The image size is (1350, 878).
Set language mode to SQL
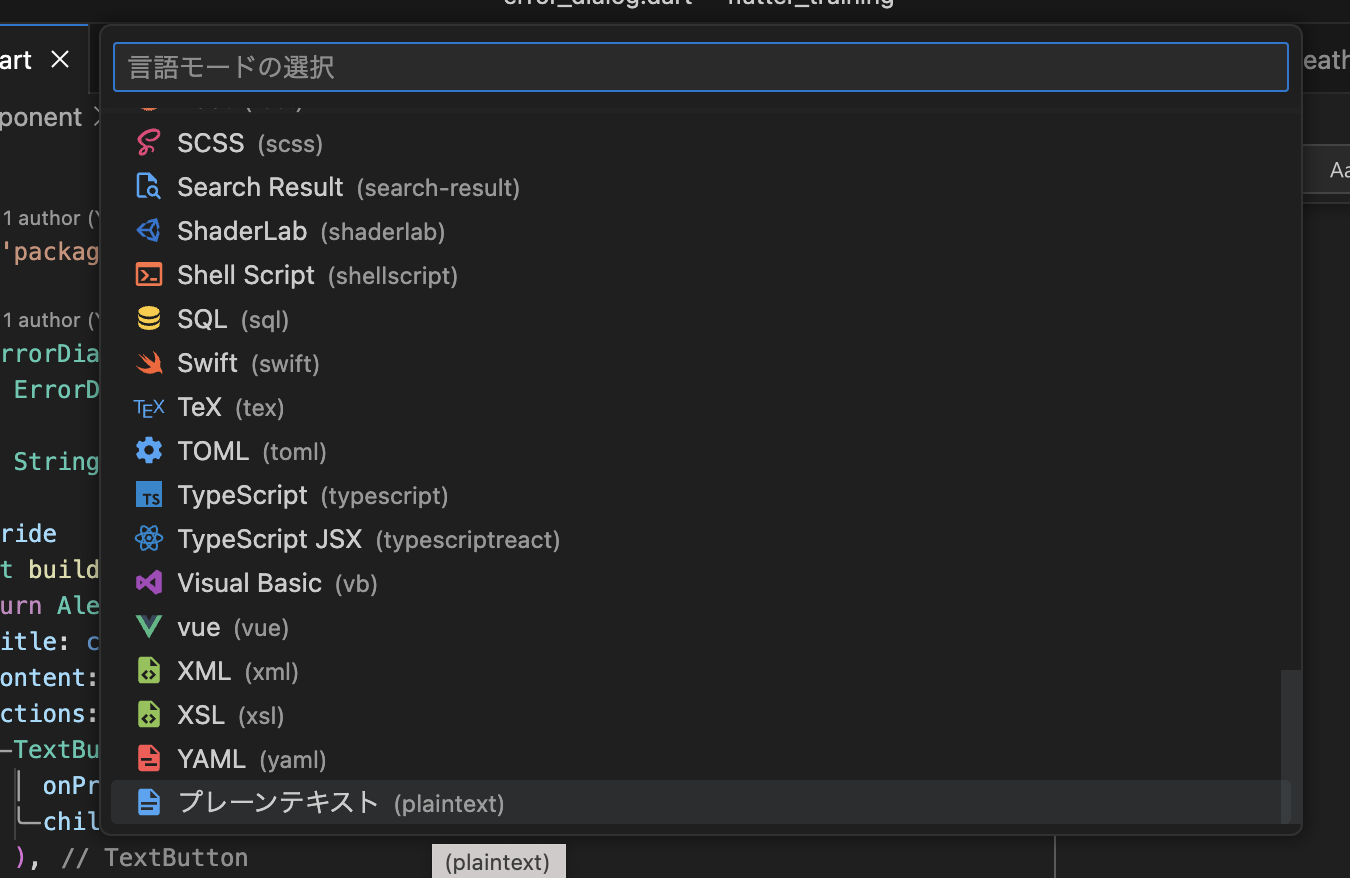pos(701,319)
